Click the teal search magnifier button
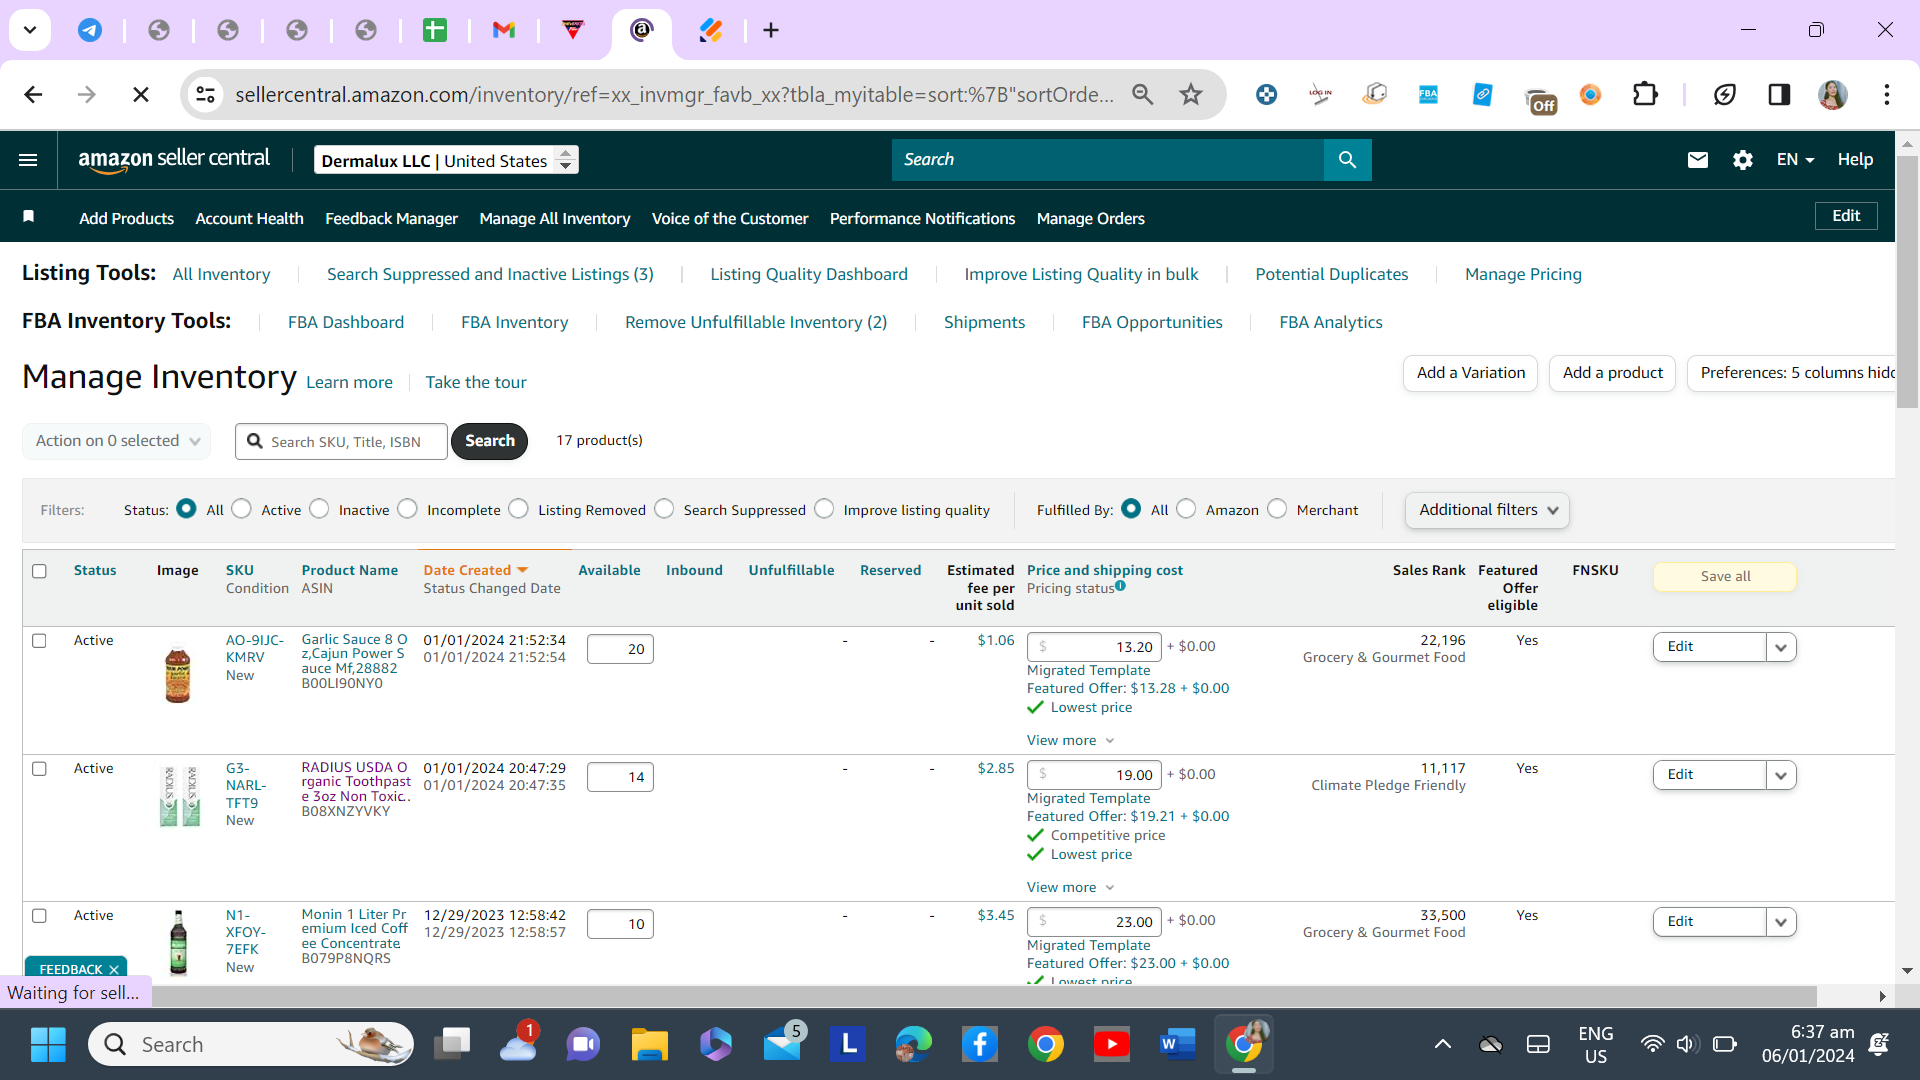This screenshot has width=1920, height=1080. 1347,160
